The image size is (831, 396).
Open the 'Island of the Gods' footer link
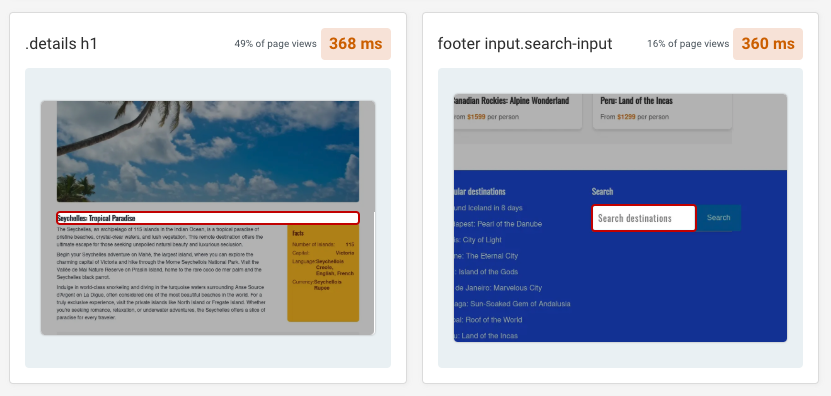click(486, 271)
